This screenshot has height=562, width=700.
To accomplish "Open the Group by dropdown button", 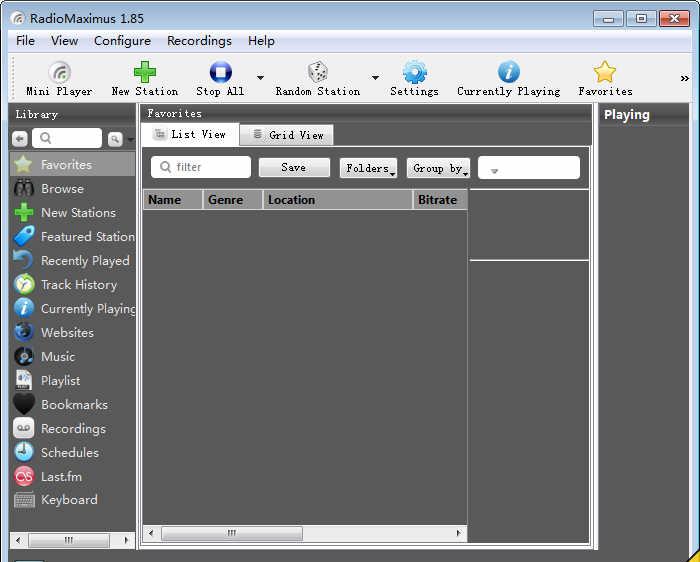I will pos(438,168).
